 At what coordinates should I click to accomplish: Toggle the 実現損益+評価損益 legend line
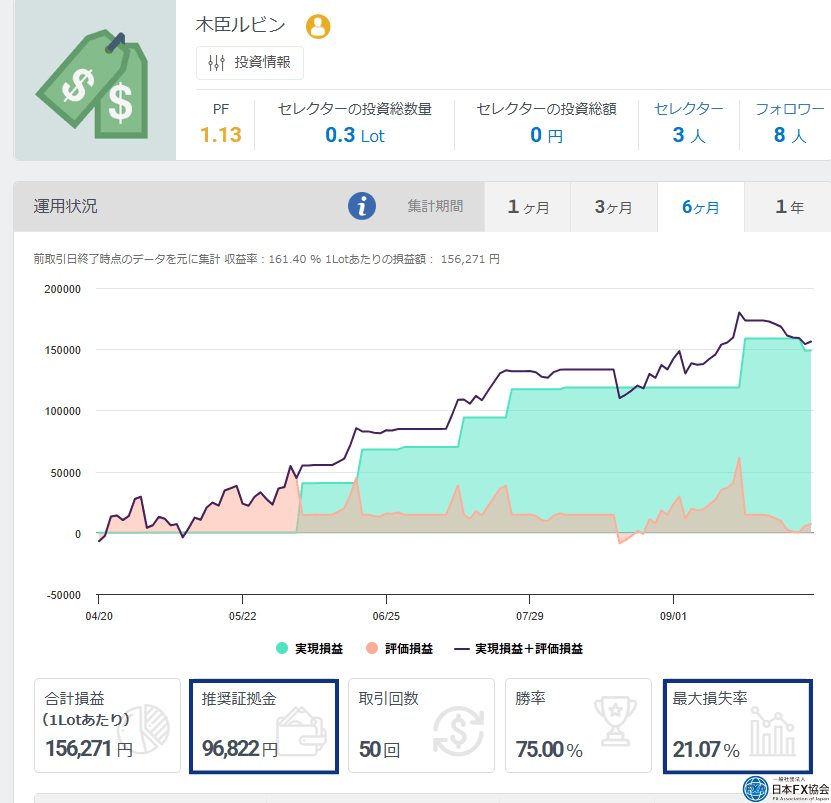pyautogui.click(x=519, y=648)
